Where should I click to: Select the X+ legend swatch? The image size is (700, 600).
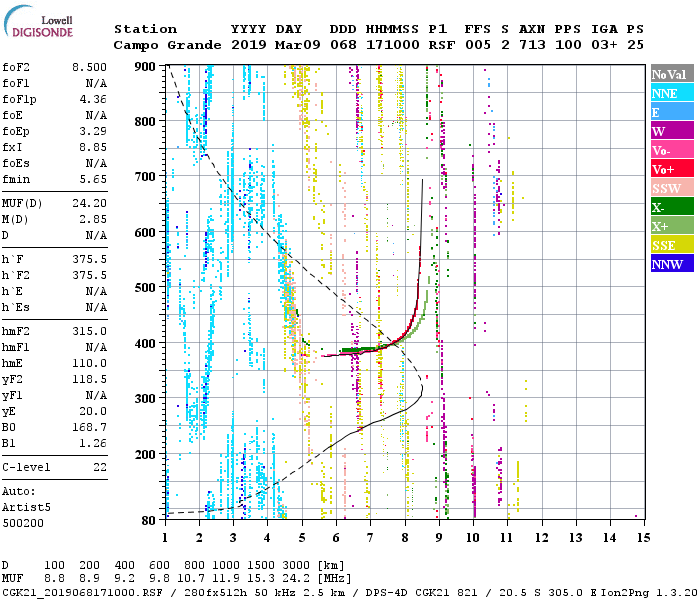click(672, 225)
